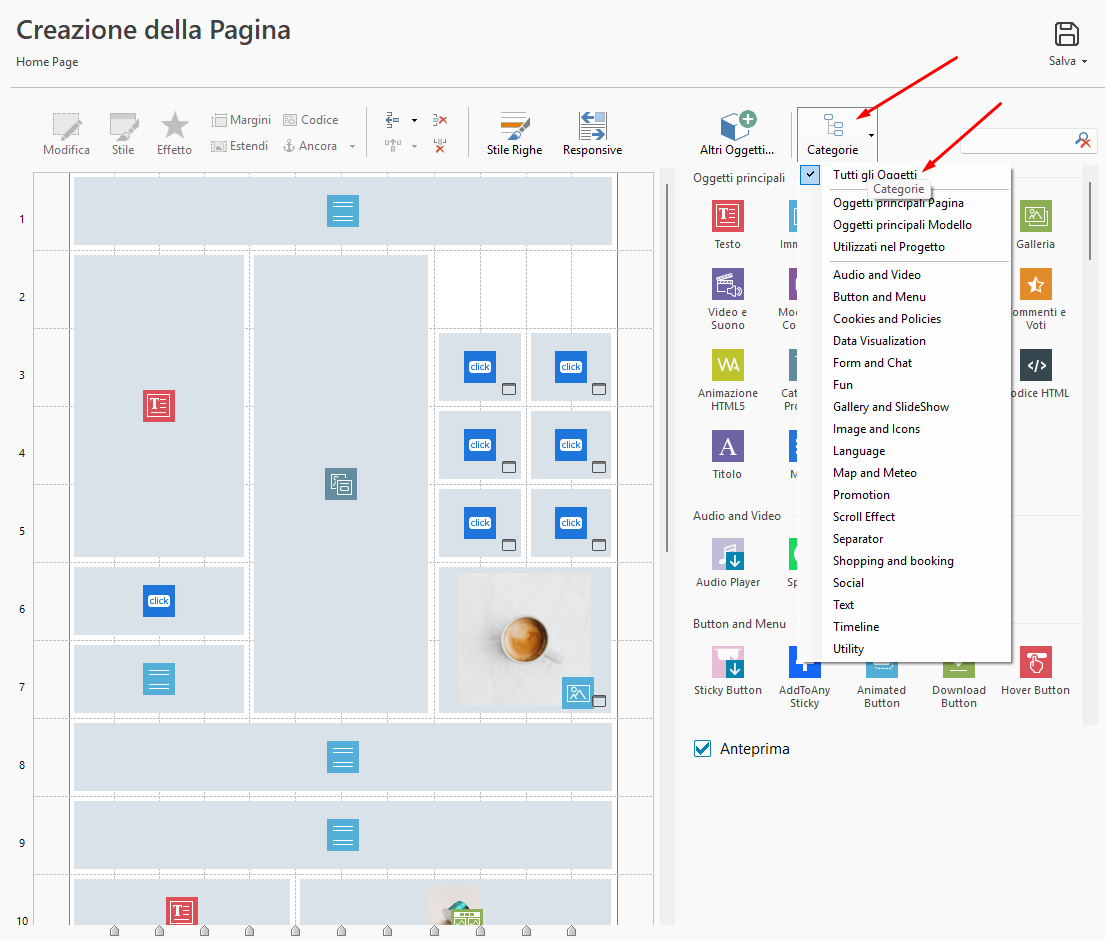Choose Gallery and SlideShow category

[x=890, y=407]
